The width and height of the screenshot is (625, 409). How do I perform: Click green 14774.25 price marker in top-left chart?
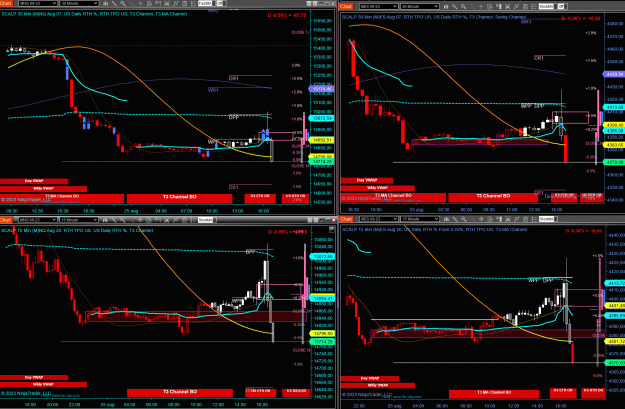click(322, 162)
